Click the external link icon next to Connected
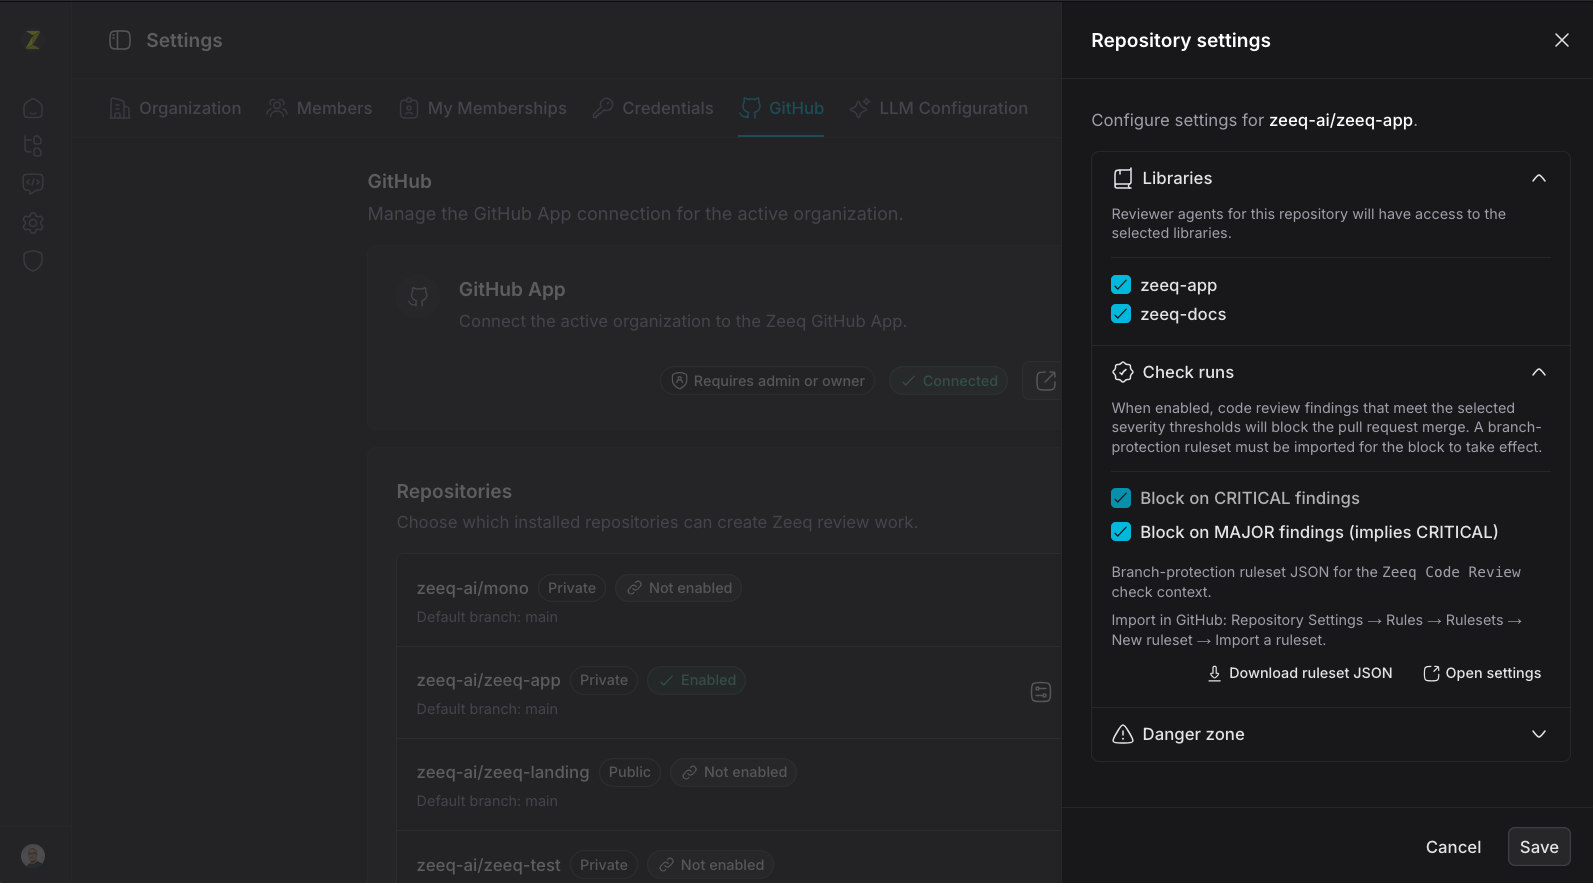Screen dimensions: 1593x883 point(1046,381)
